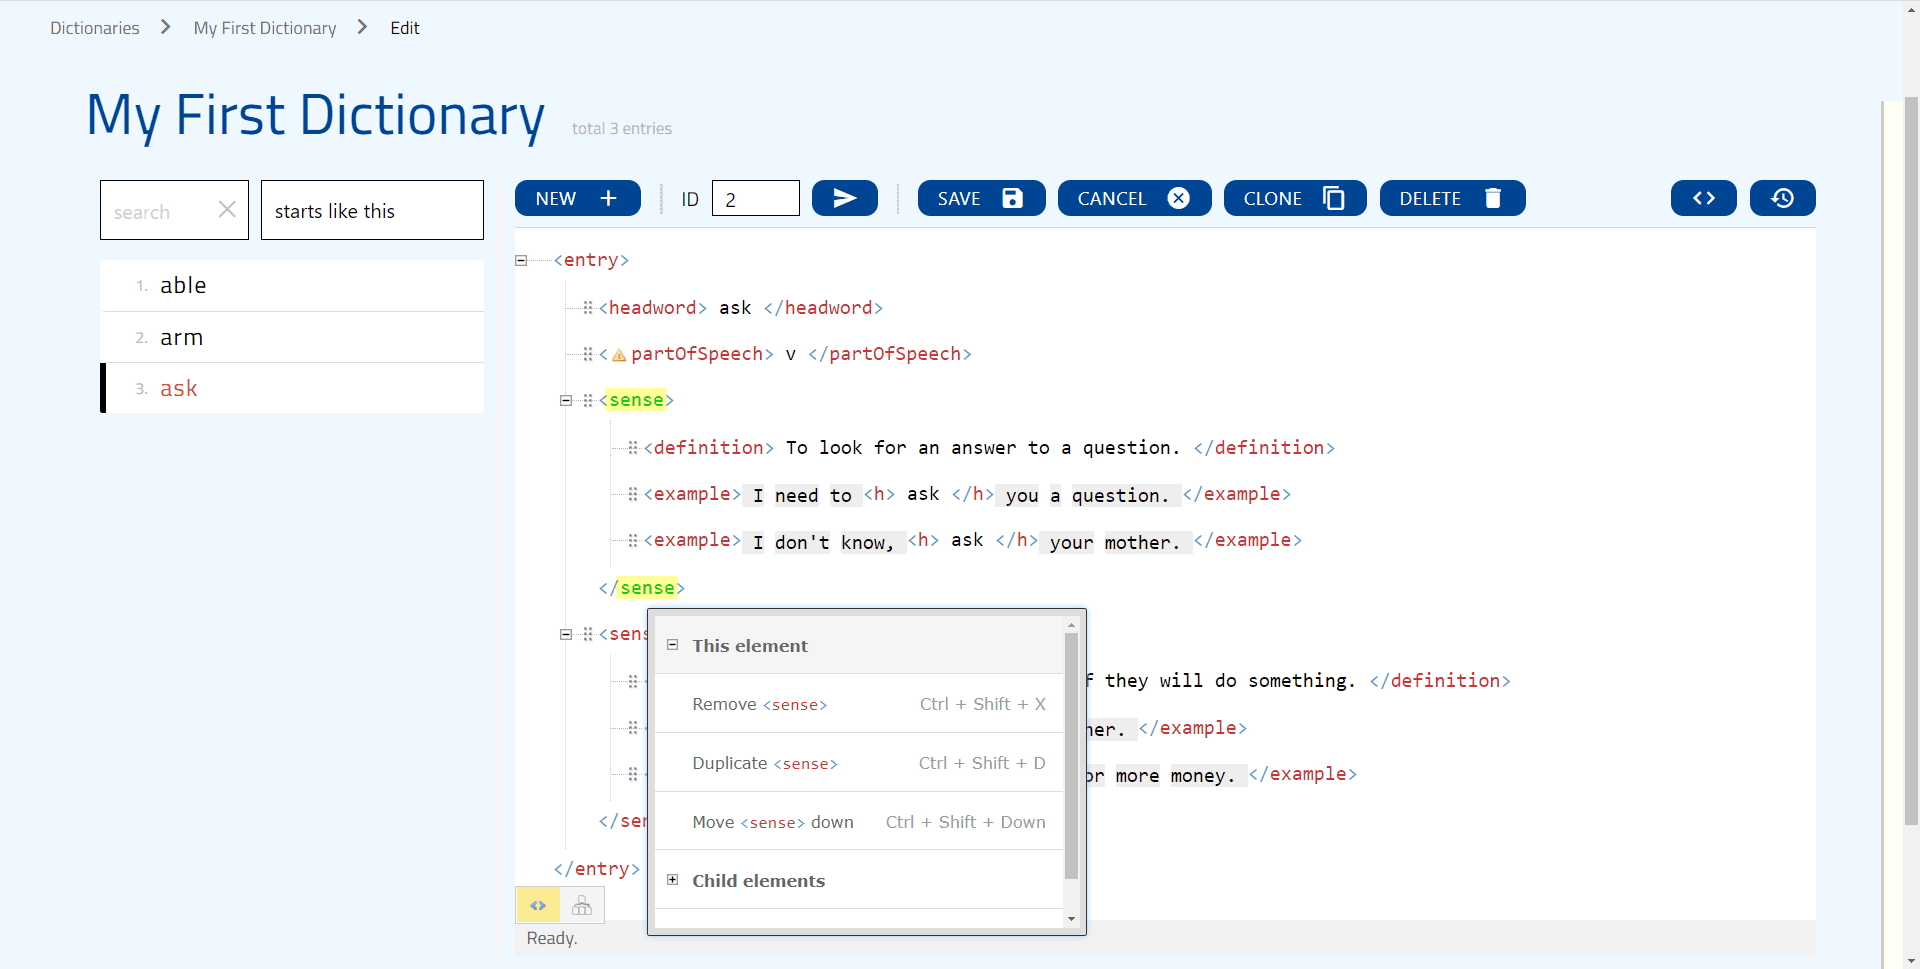Click the DELETE entry button

click(1451, 198)
